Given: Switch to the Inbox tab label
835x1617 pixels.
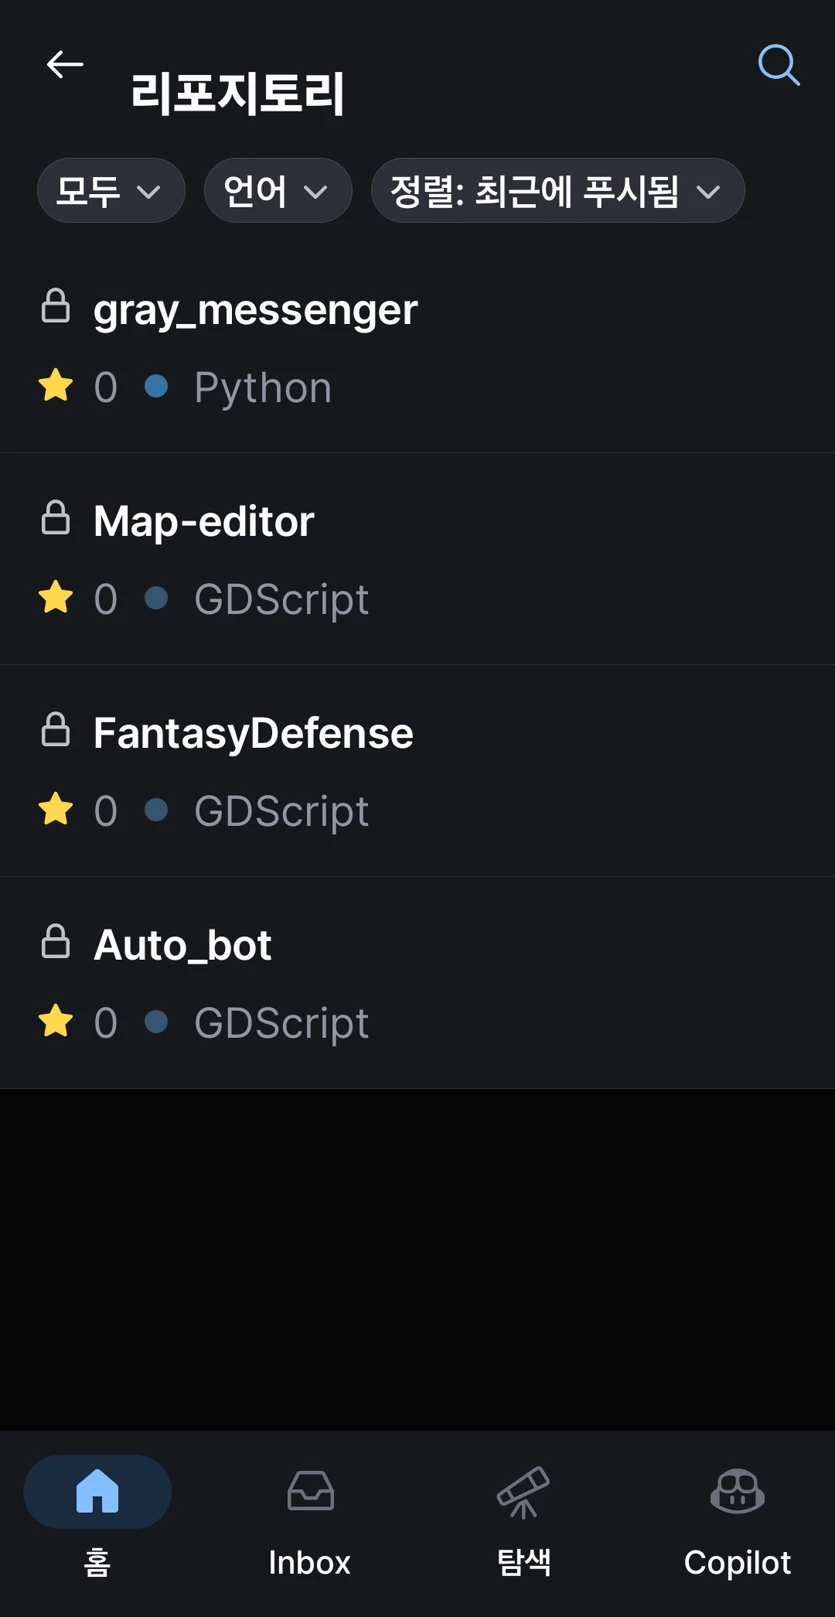Looking at the screenshot, I should point(309,1562).
